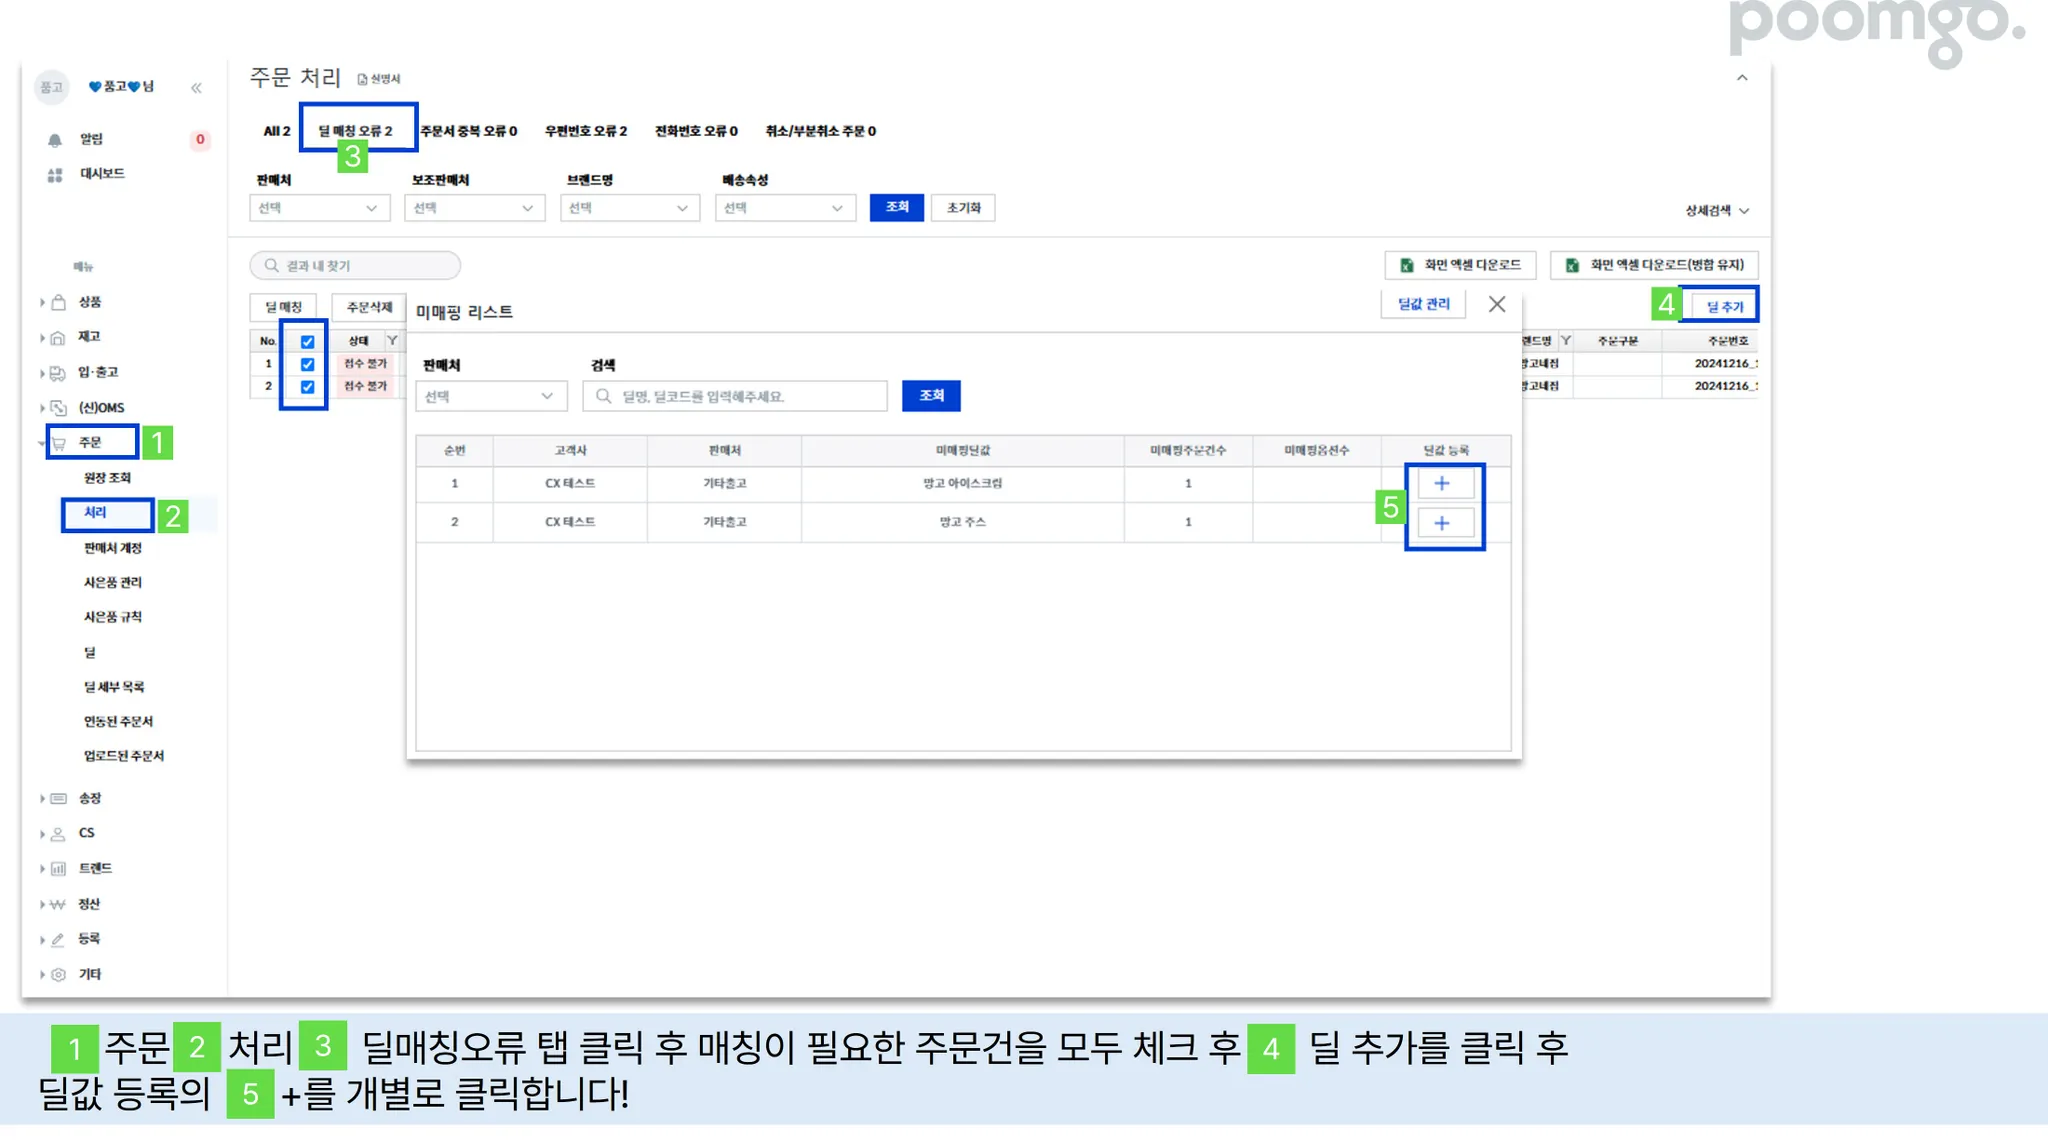Uncheck the checkbox for order row 1
Image resolution: width=2048 pixels, height=1140 pixels.
click(308, 364)
